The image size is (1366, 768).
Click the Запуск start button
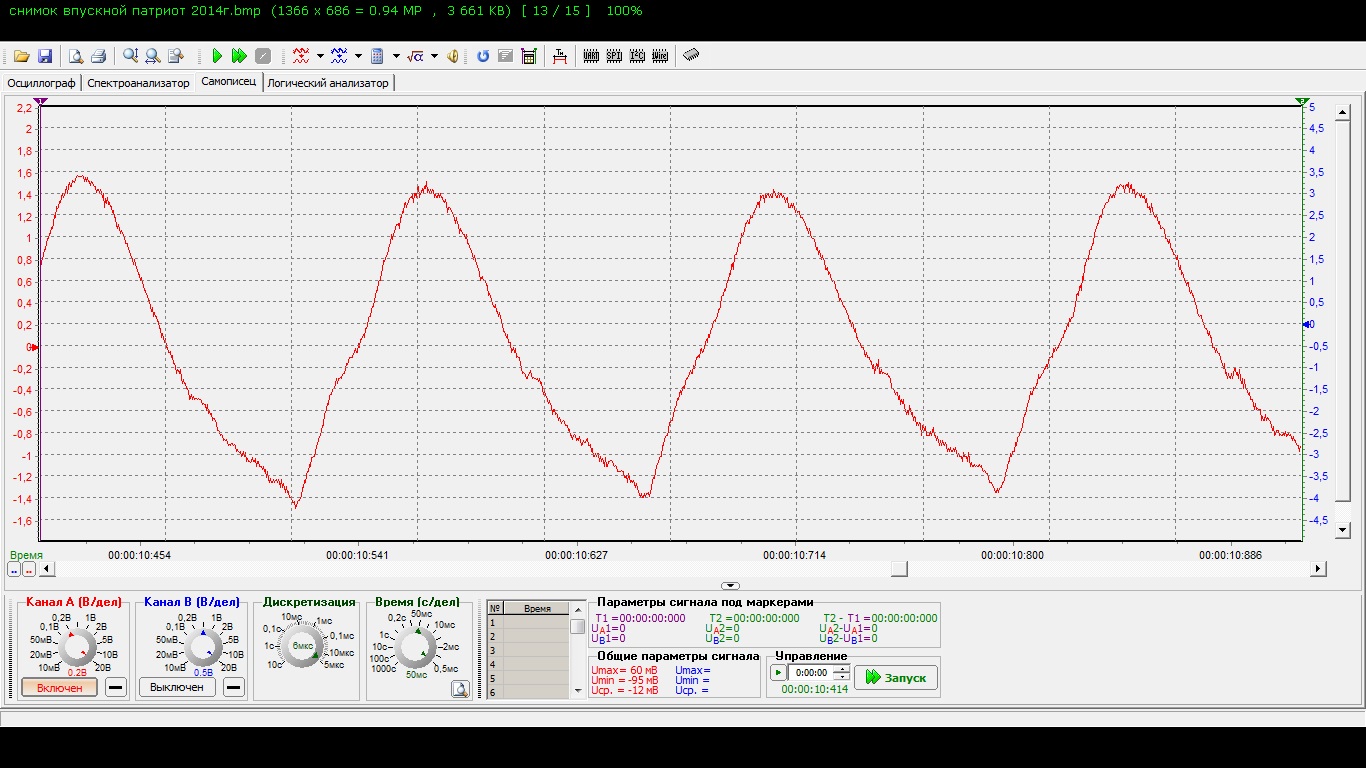(896, 677)
